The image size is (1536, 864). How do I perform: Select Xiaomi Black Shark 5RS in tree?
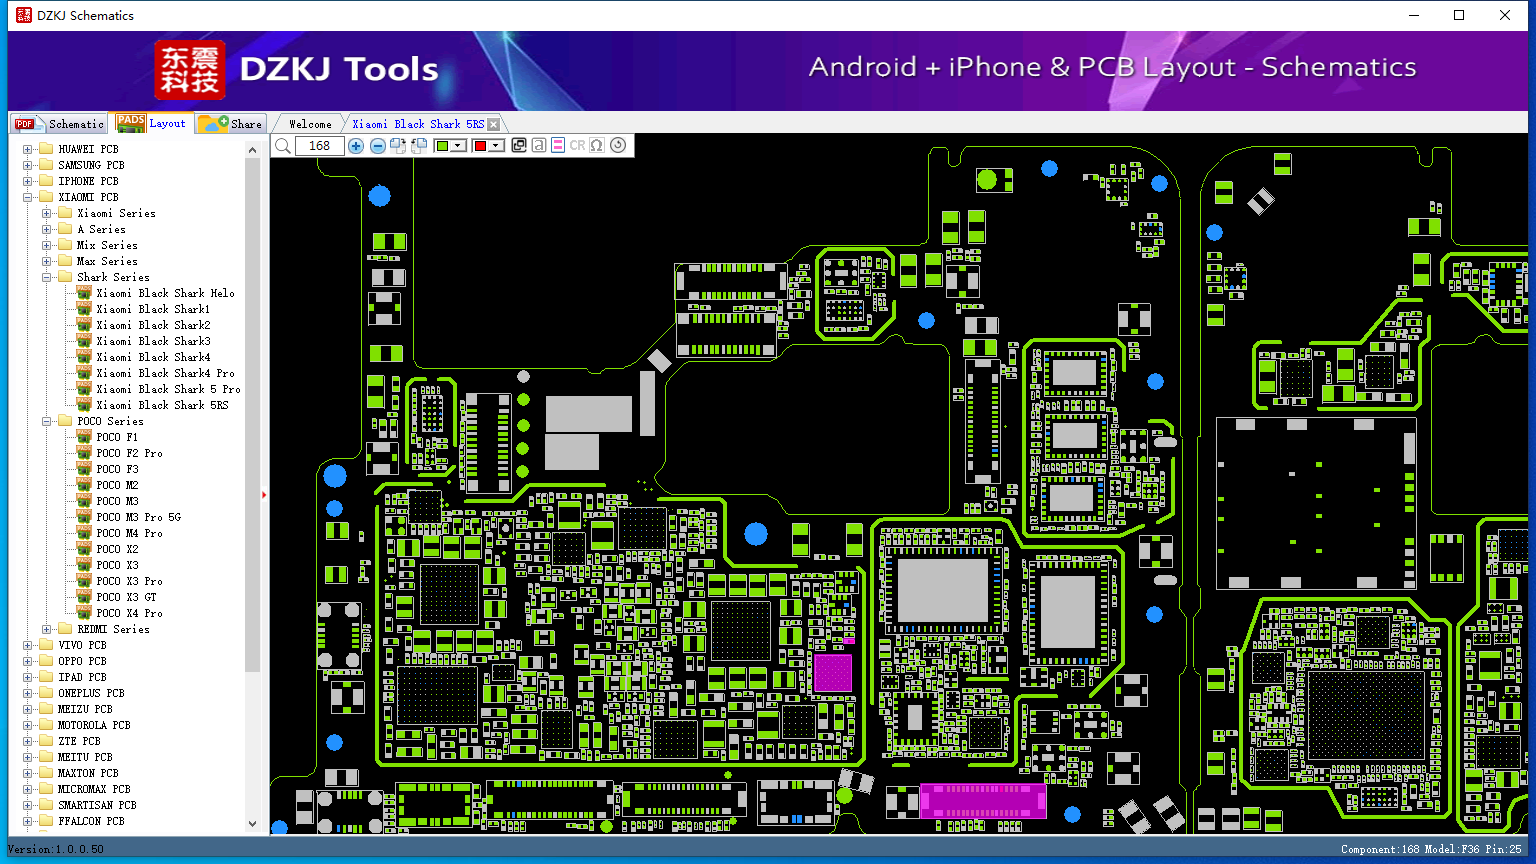point(162,406)
